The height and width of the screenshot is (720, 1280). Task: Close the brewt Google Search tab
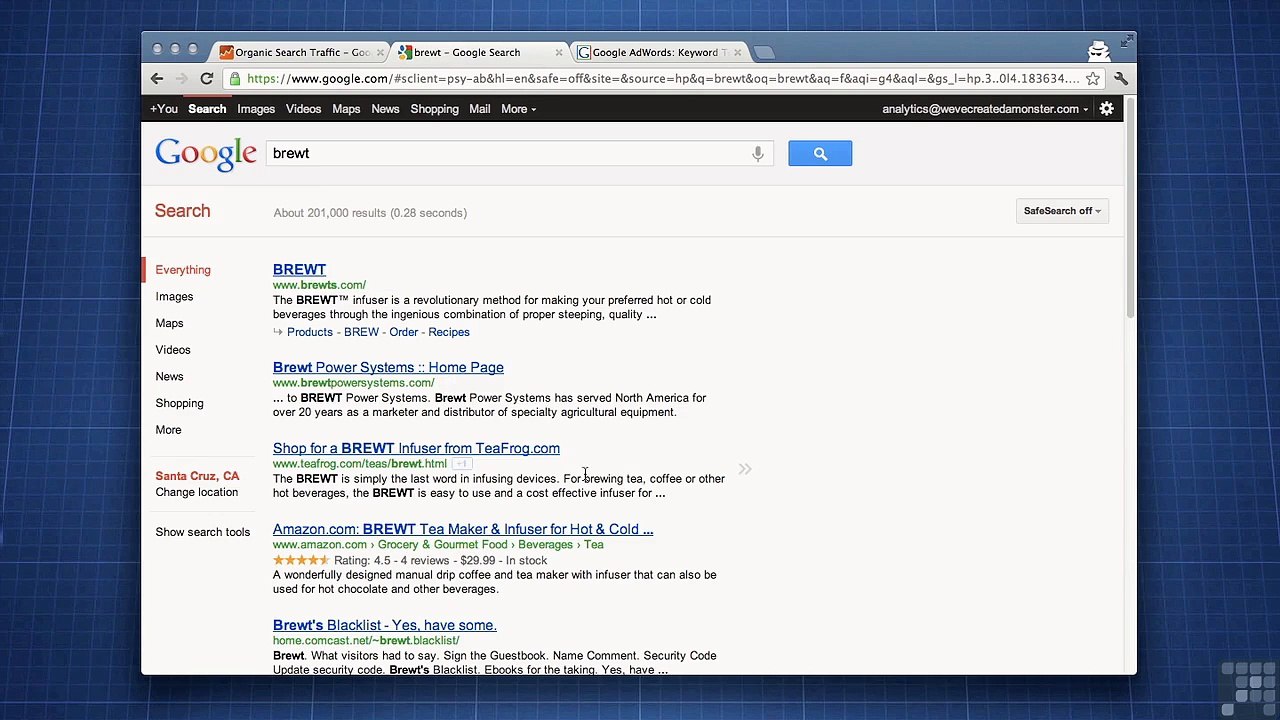559,52
